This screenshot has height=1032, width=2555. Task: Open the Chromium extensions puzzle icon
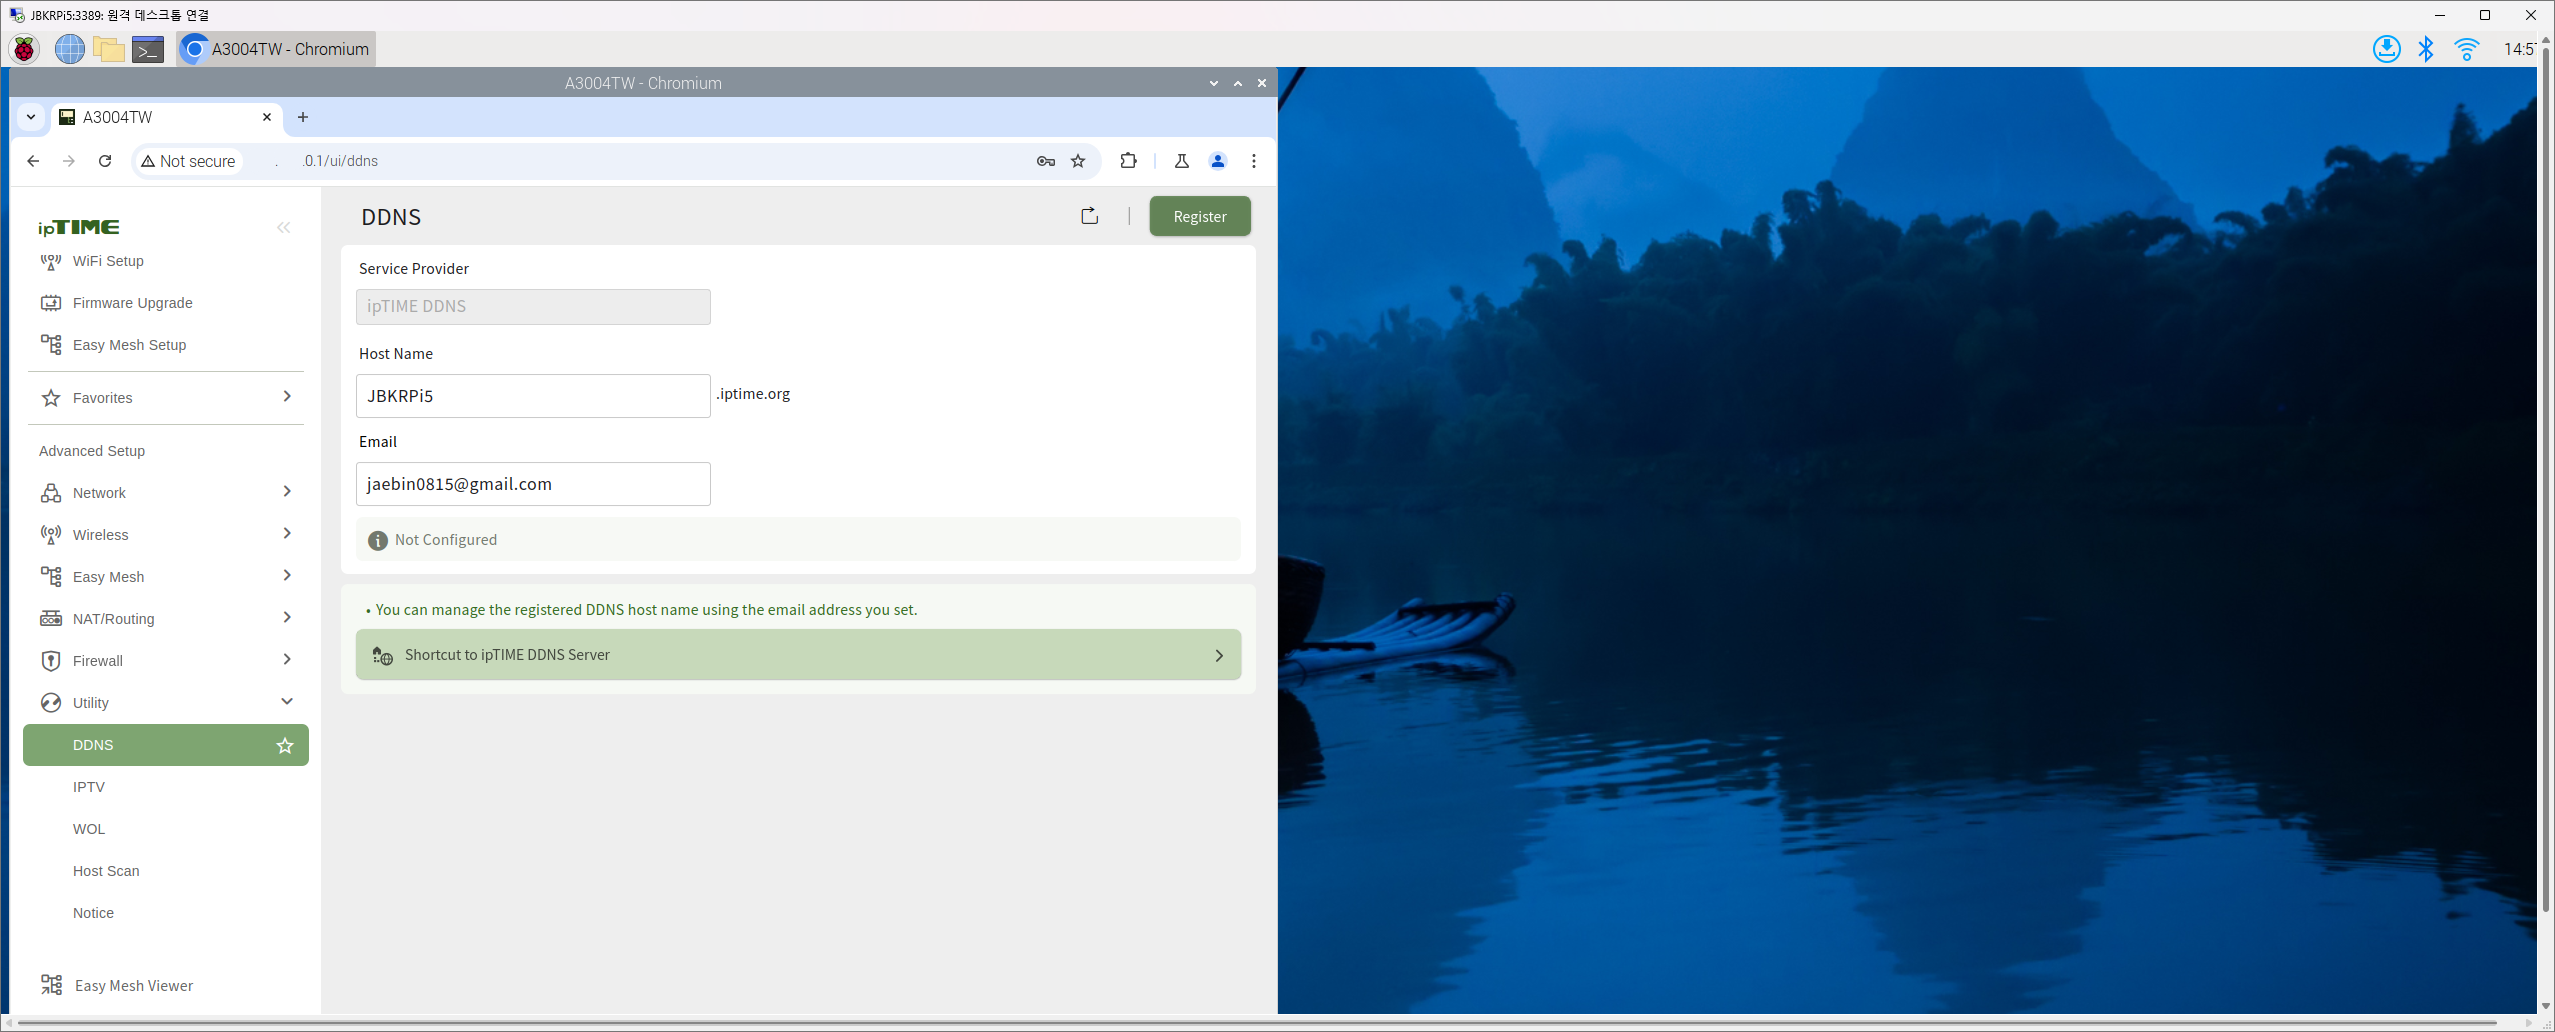(1128, 161)
